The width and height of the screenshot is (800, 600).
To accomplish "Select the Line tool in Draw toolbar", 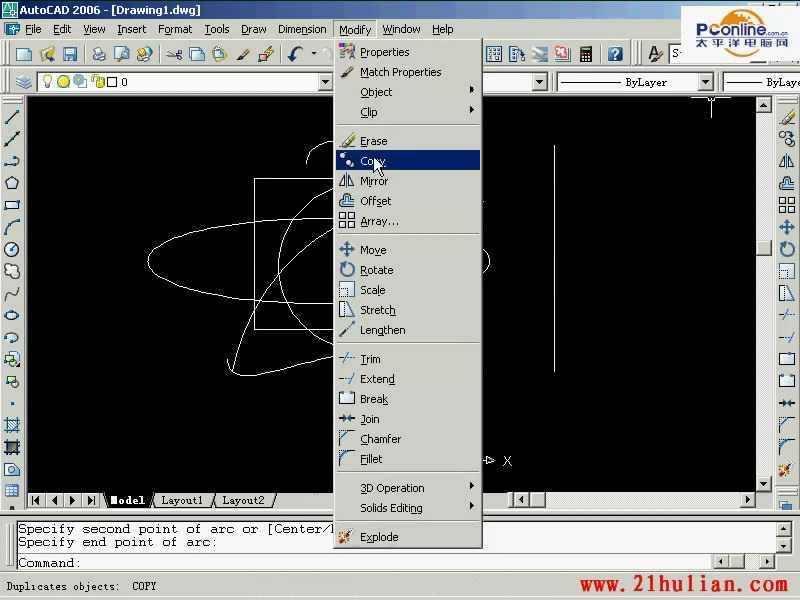I will coord(12,117).
